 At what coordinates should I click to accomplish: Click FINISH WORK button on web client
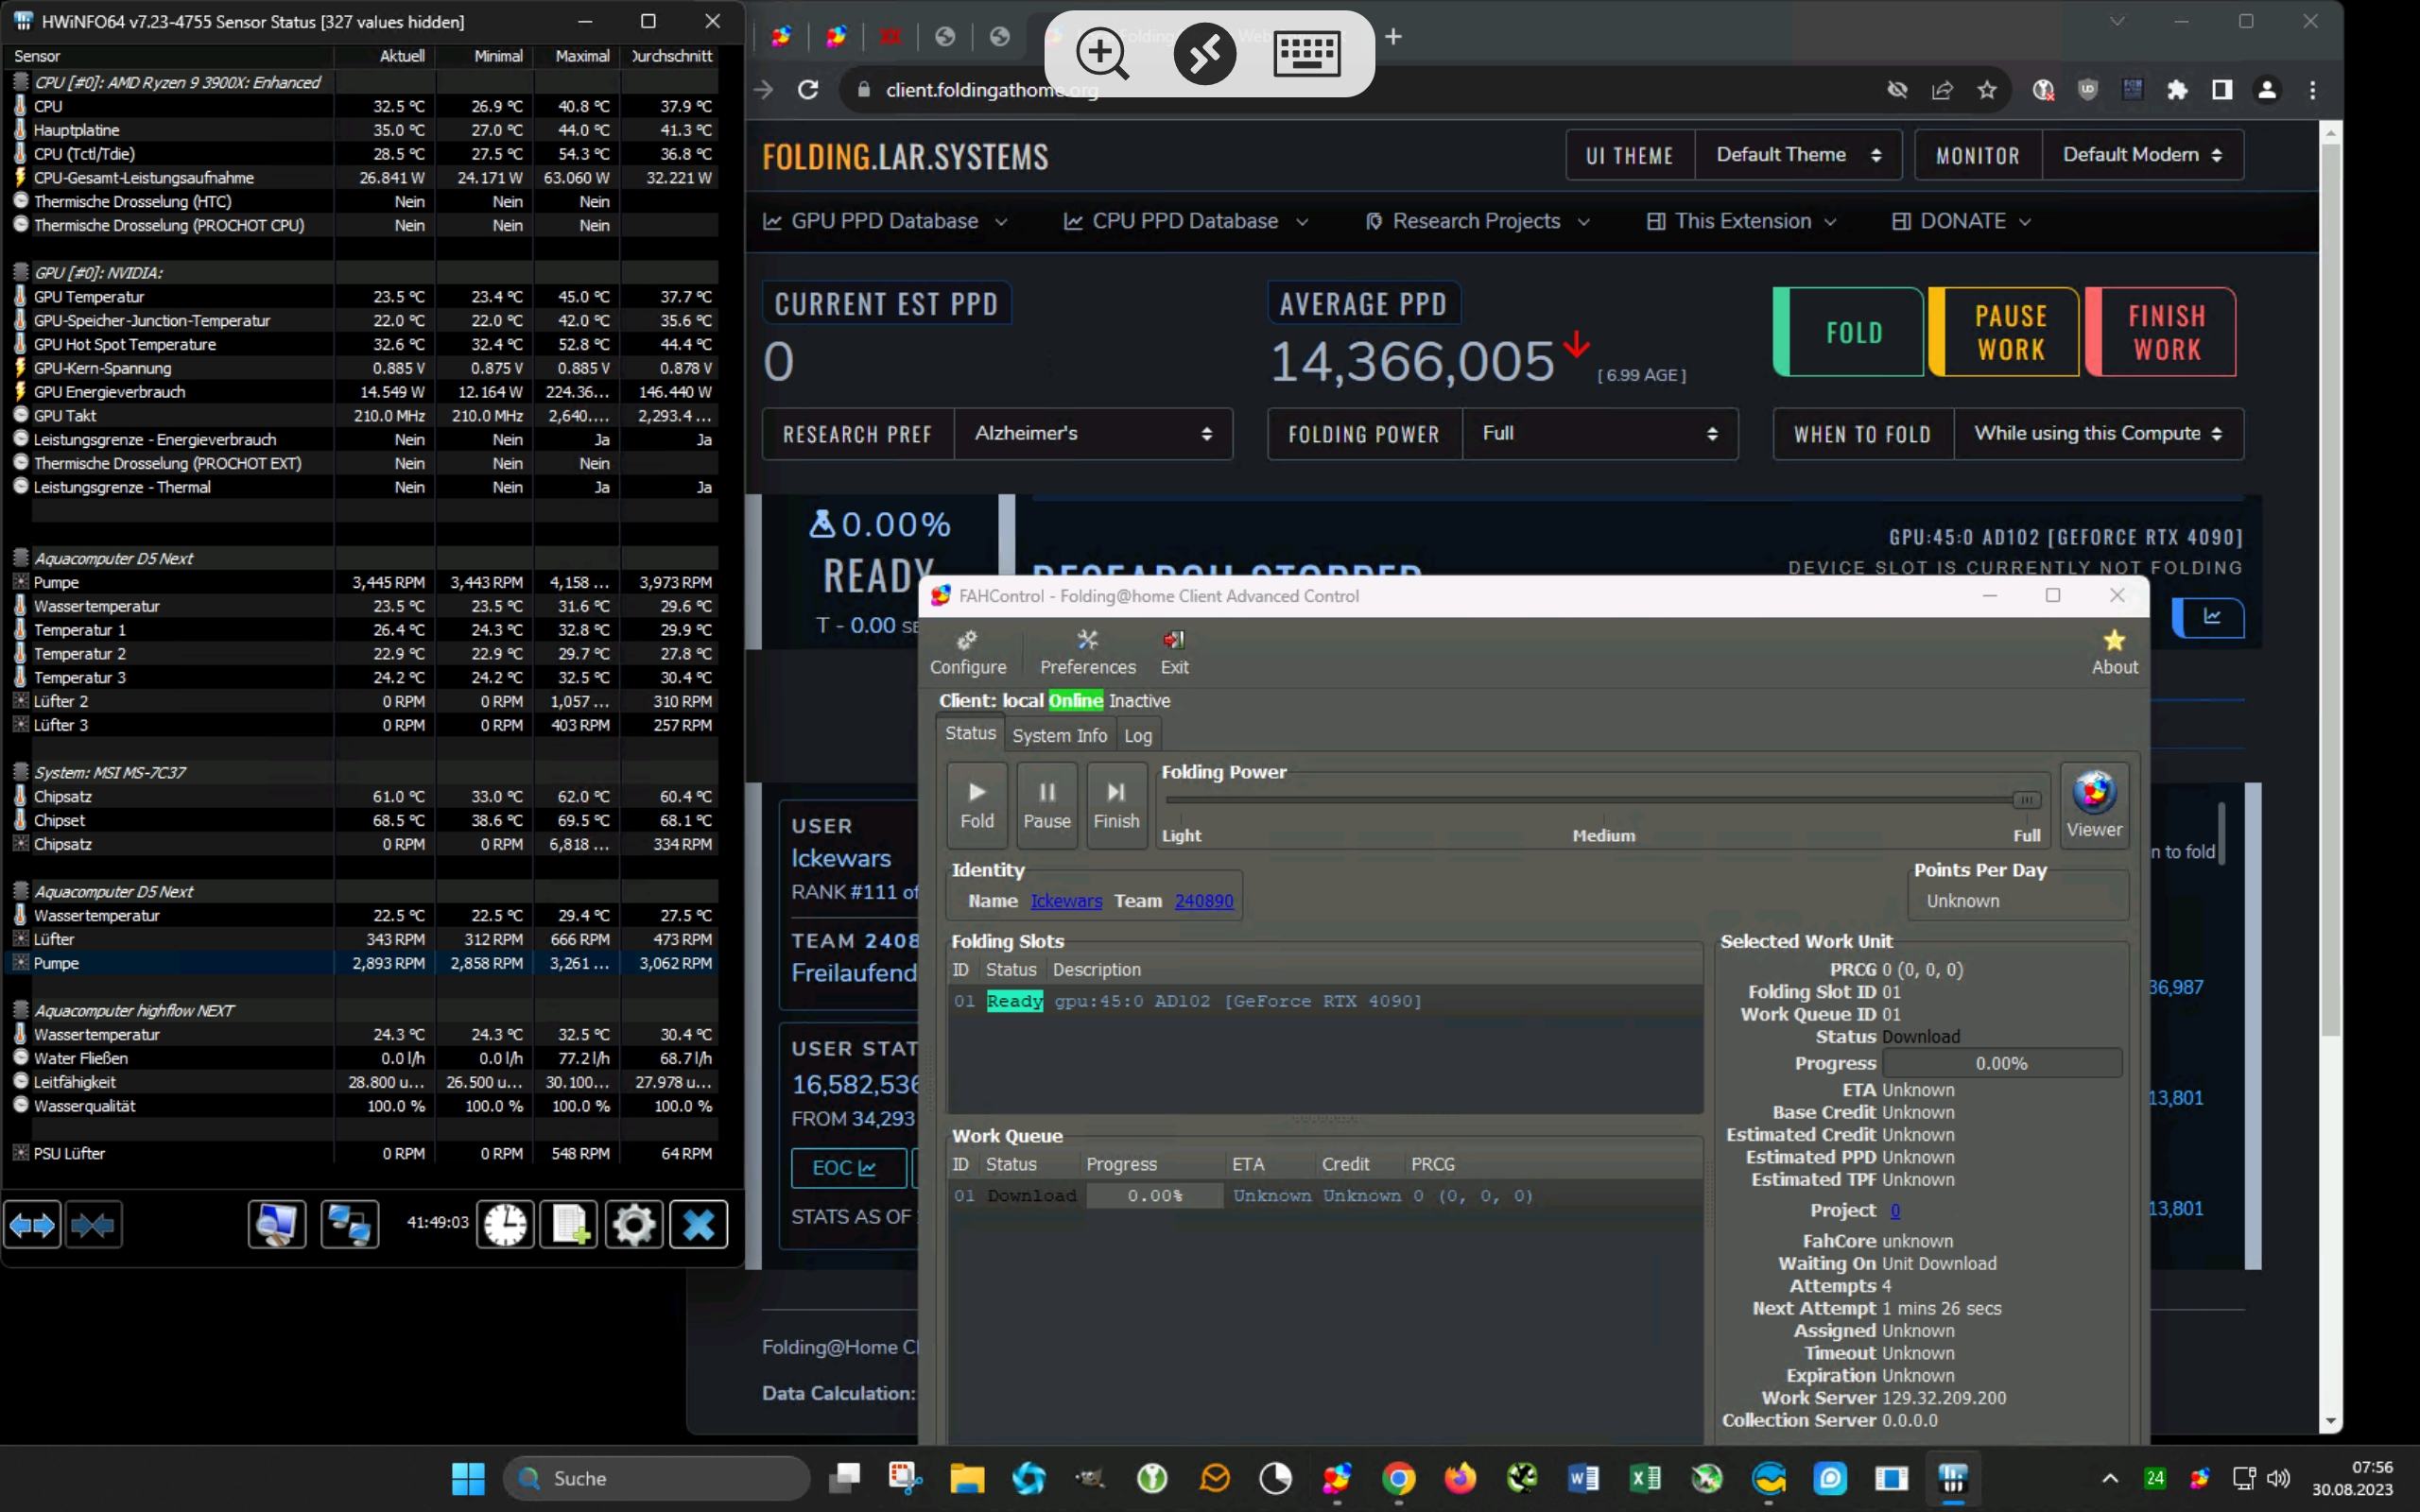[x=2162, y=332]
